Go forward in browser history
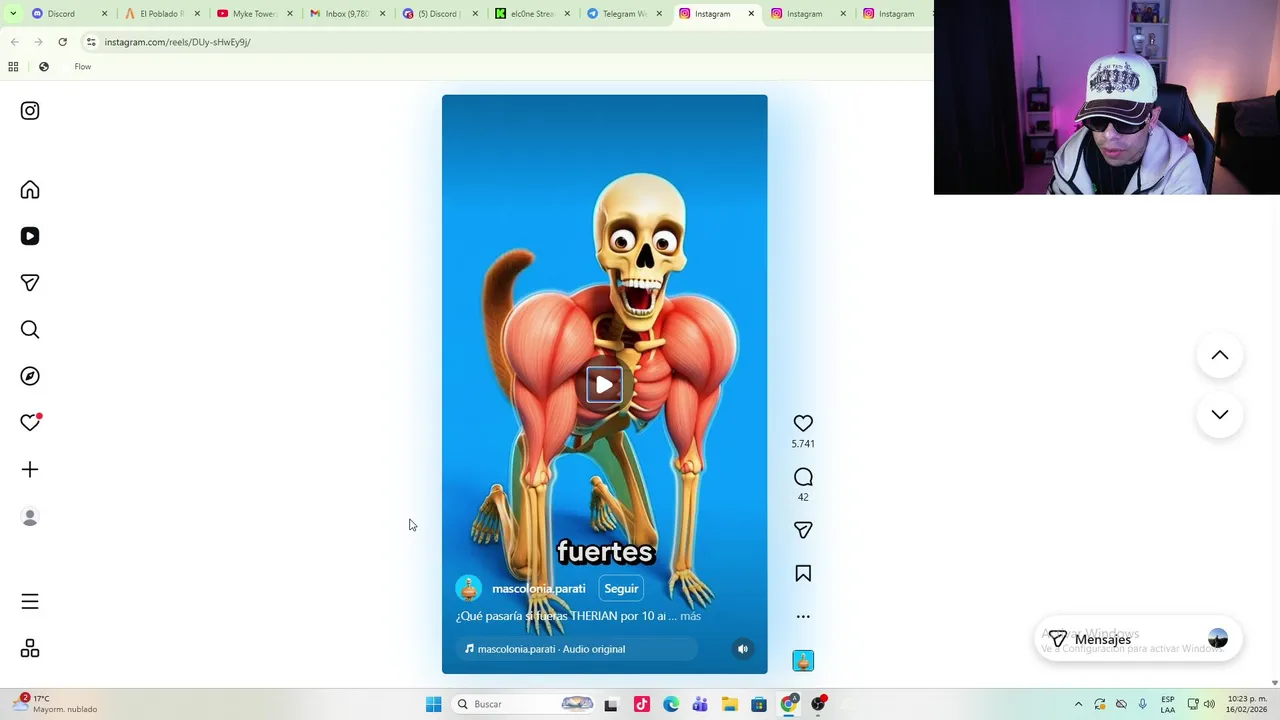 coord(38,42)
